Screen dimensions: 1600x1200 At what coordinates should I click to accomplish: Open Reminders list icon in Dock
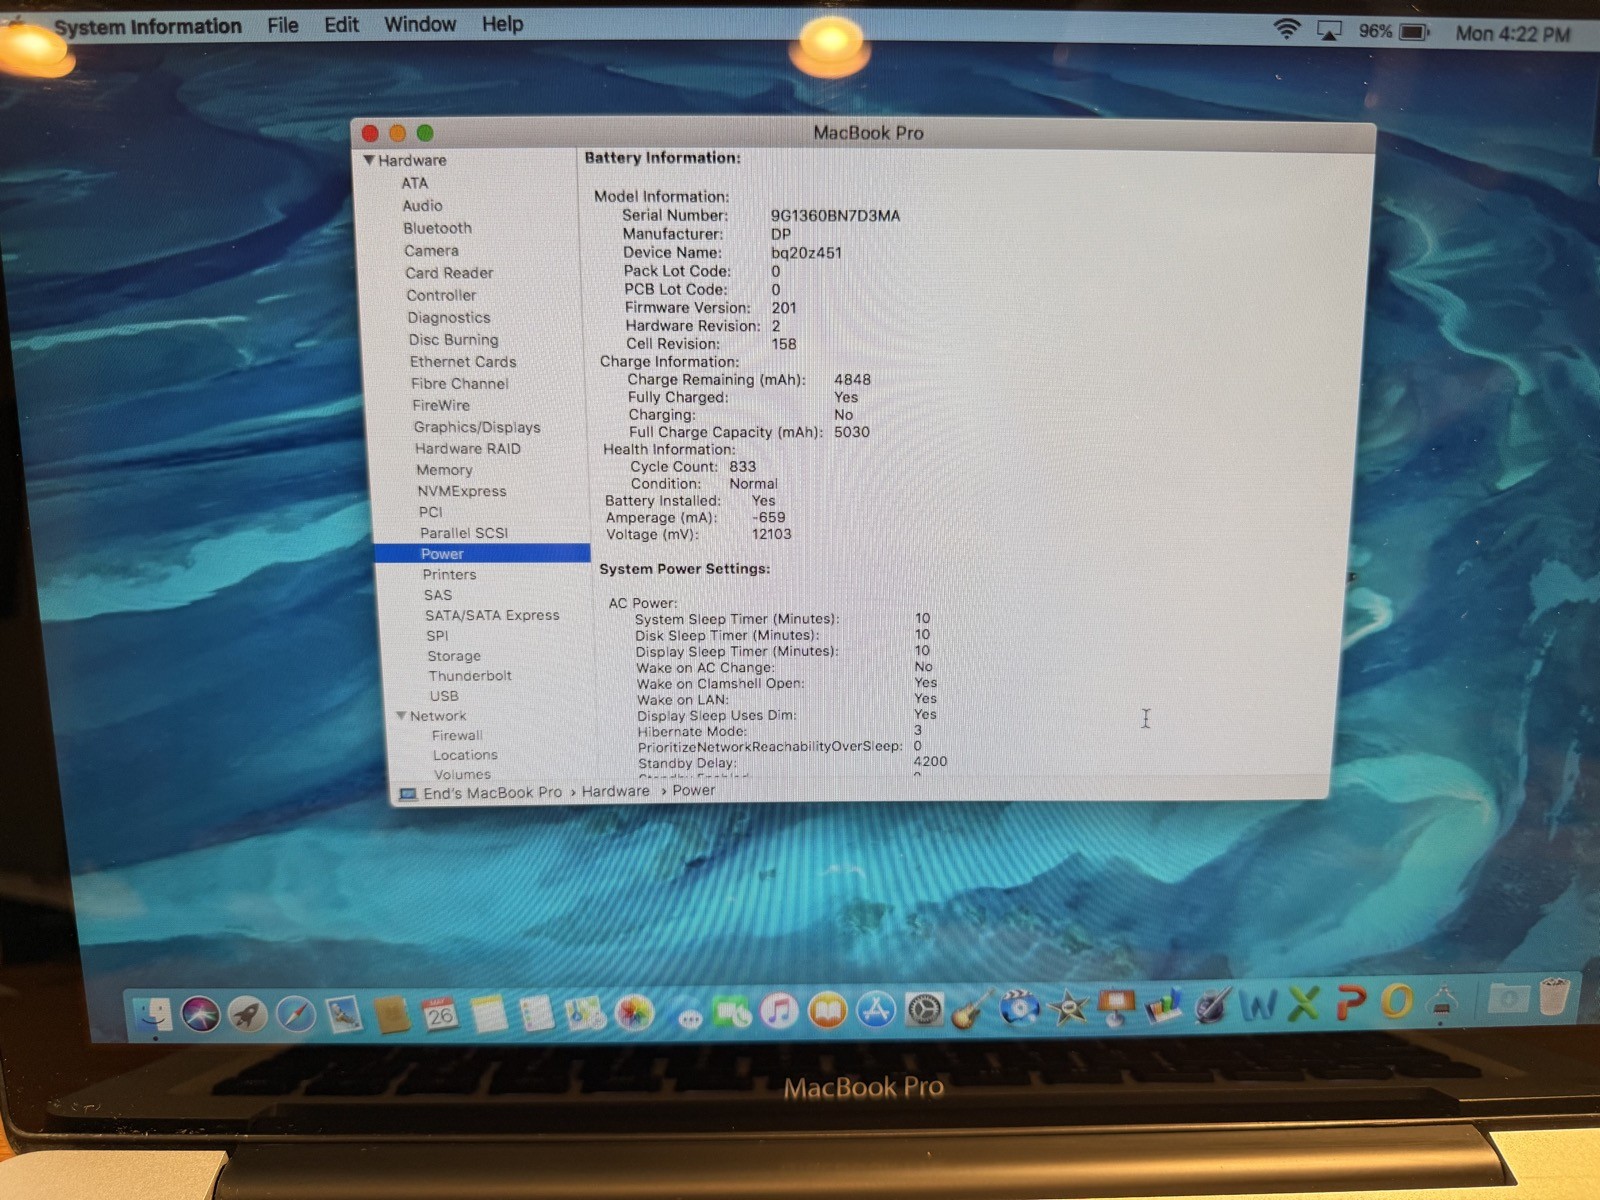click(x=536, y=1014)
